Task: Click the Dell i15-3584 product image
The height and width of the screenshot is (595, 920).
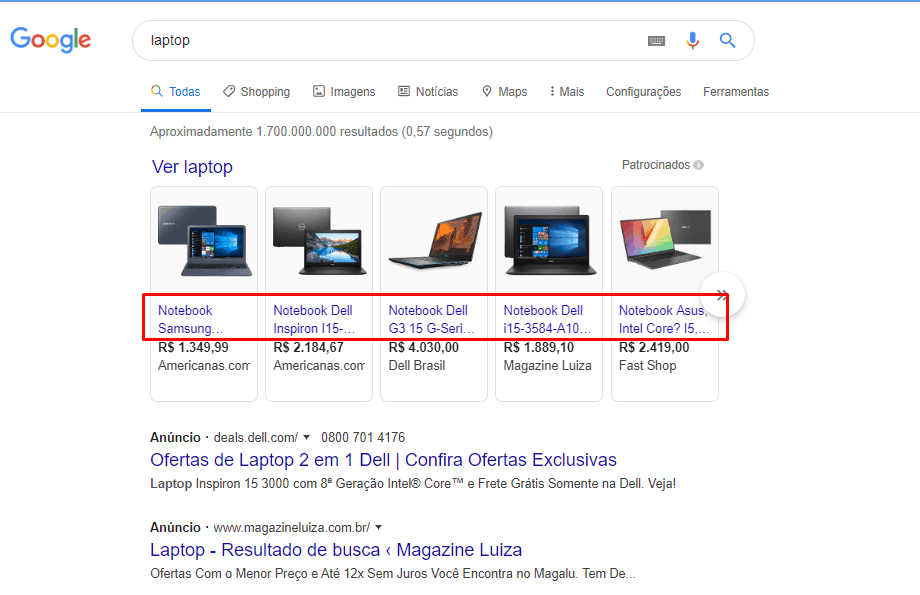Action: click(x=550, y=241)
